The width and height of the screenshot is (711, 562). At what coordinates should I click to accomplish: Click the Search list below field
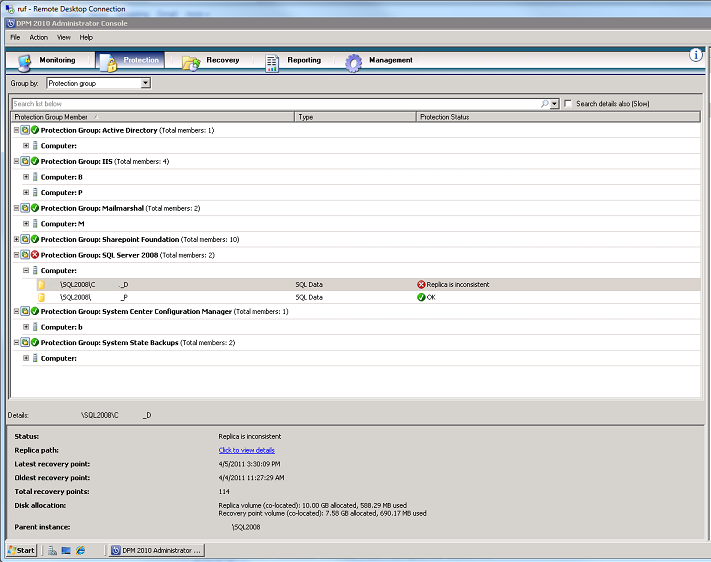click(276, 104)
